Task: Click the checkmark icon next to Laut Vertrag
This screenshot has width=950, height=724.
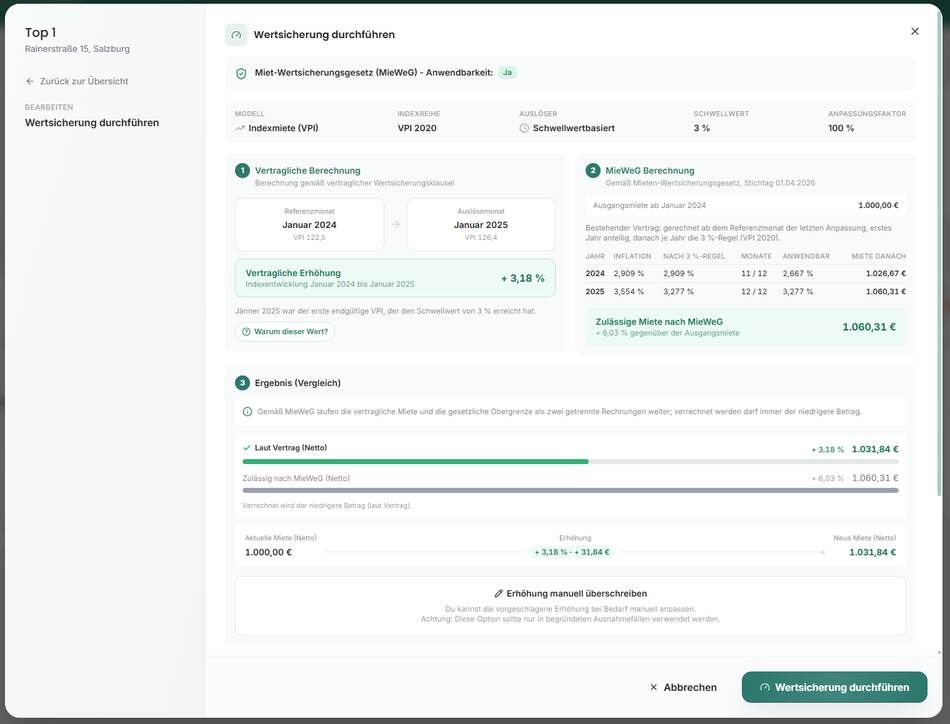Action: tap(247, 448)
